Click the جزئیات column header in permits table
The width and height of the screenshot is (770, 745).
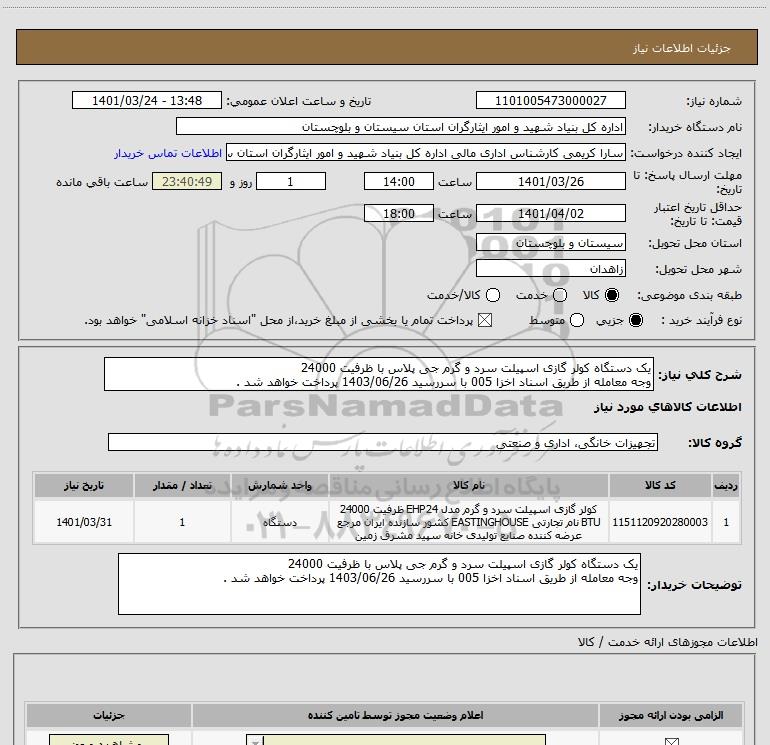point(109,715)
